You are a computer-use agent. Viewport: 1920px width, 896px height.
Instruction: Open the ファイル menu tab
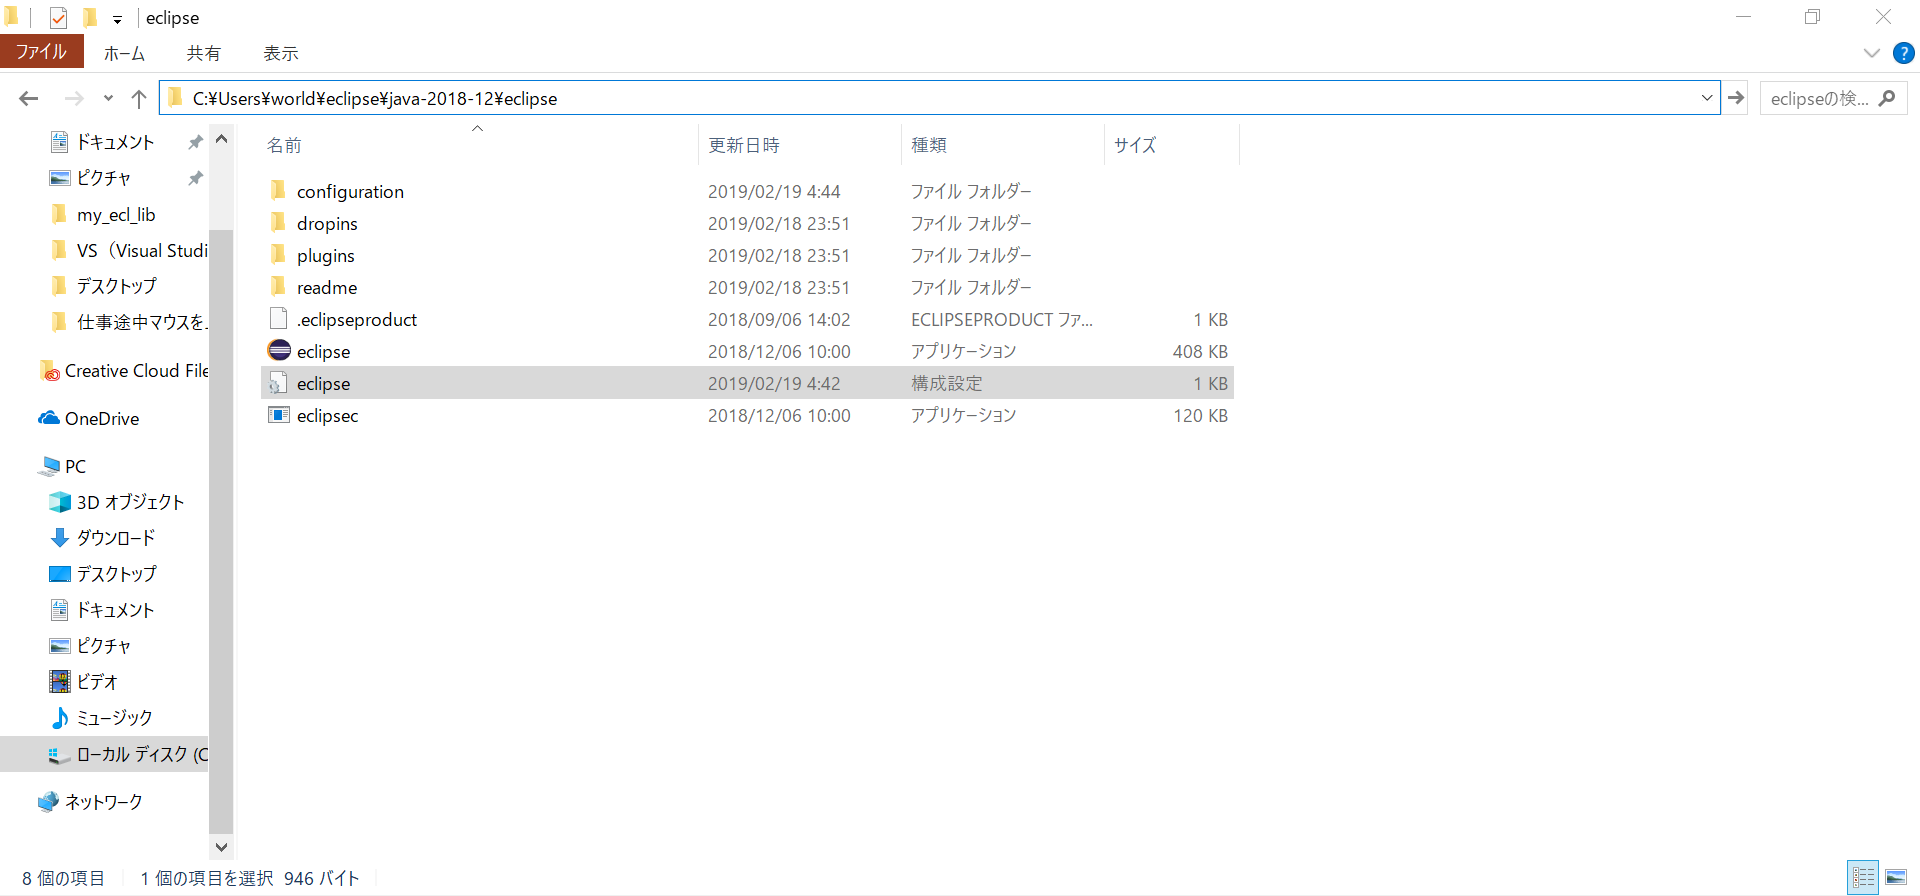tap(41, 52)
